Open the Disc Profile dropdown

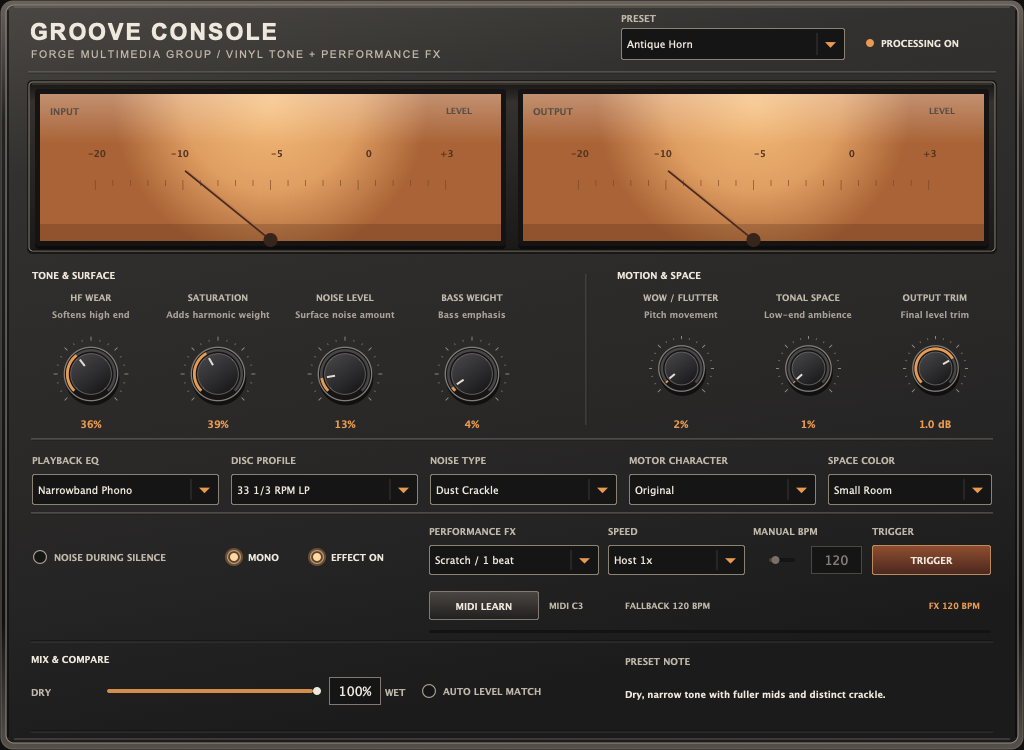point(324,489)
